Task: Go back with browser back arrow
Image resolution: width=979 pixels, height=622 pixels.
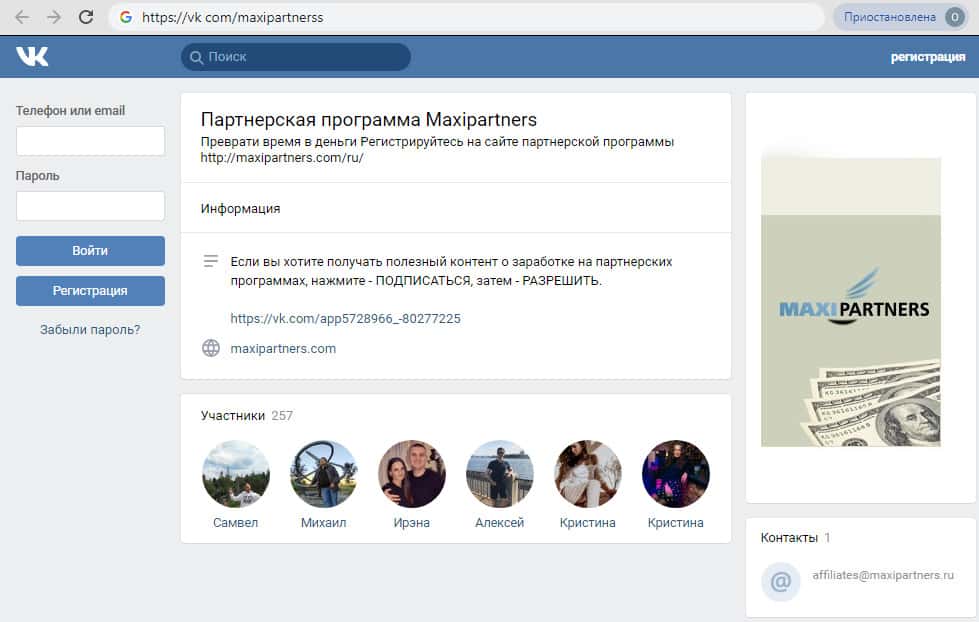Action: tap(22, 17)
